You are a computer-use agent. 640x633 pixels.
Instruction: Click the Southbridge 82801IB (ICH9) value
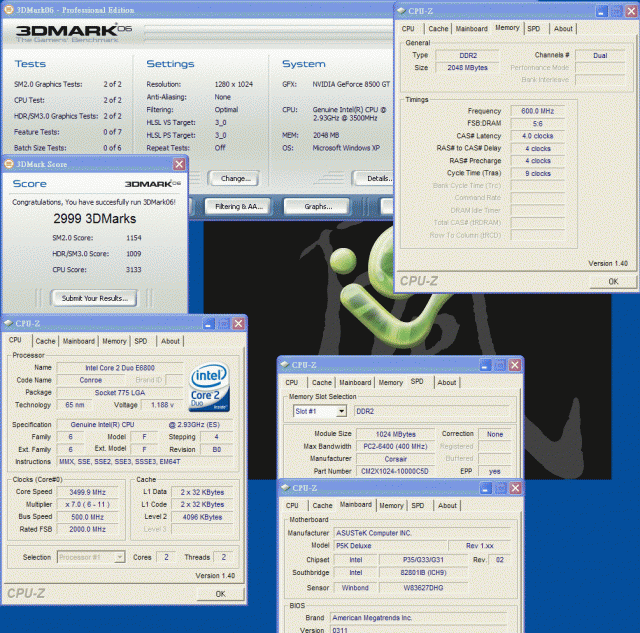pos(423,573)
